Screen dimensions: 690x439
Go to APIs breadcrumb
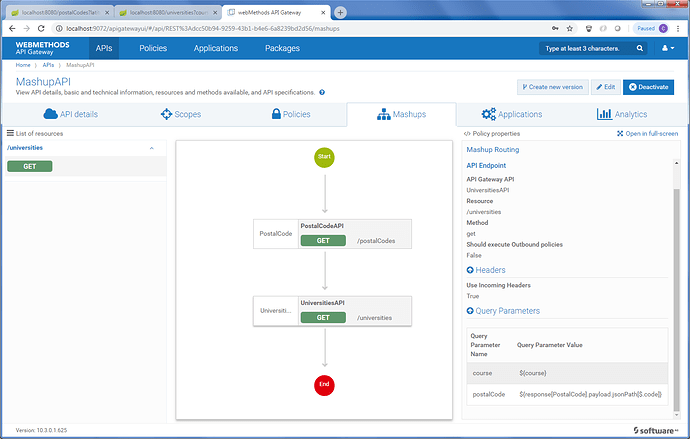[x=48, y=65]
